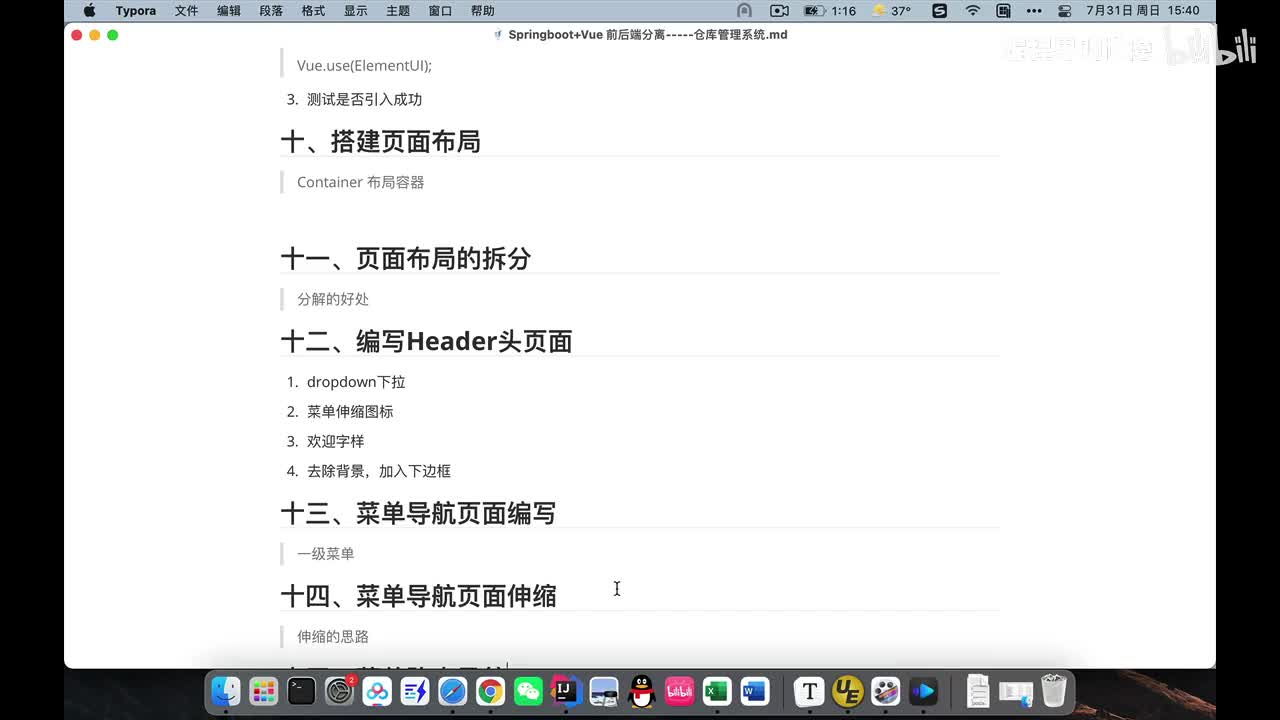The height and width of the screenshot is (720, 1280).
Task: Click the list item 欢迎字样
Action: (x=336, y=441)
